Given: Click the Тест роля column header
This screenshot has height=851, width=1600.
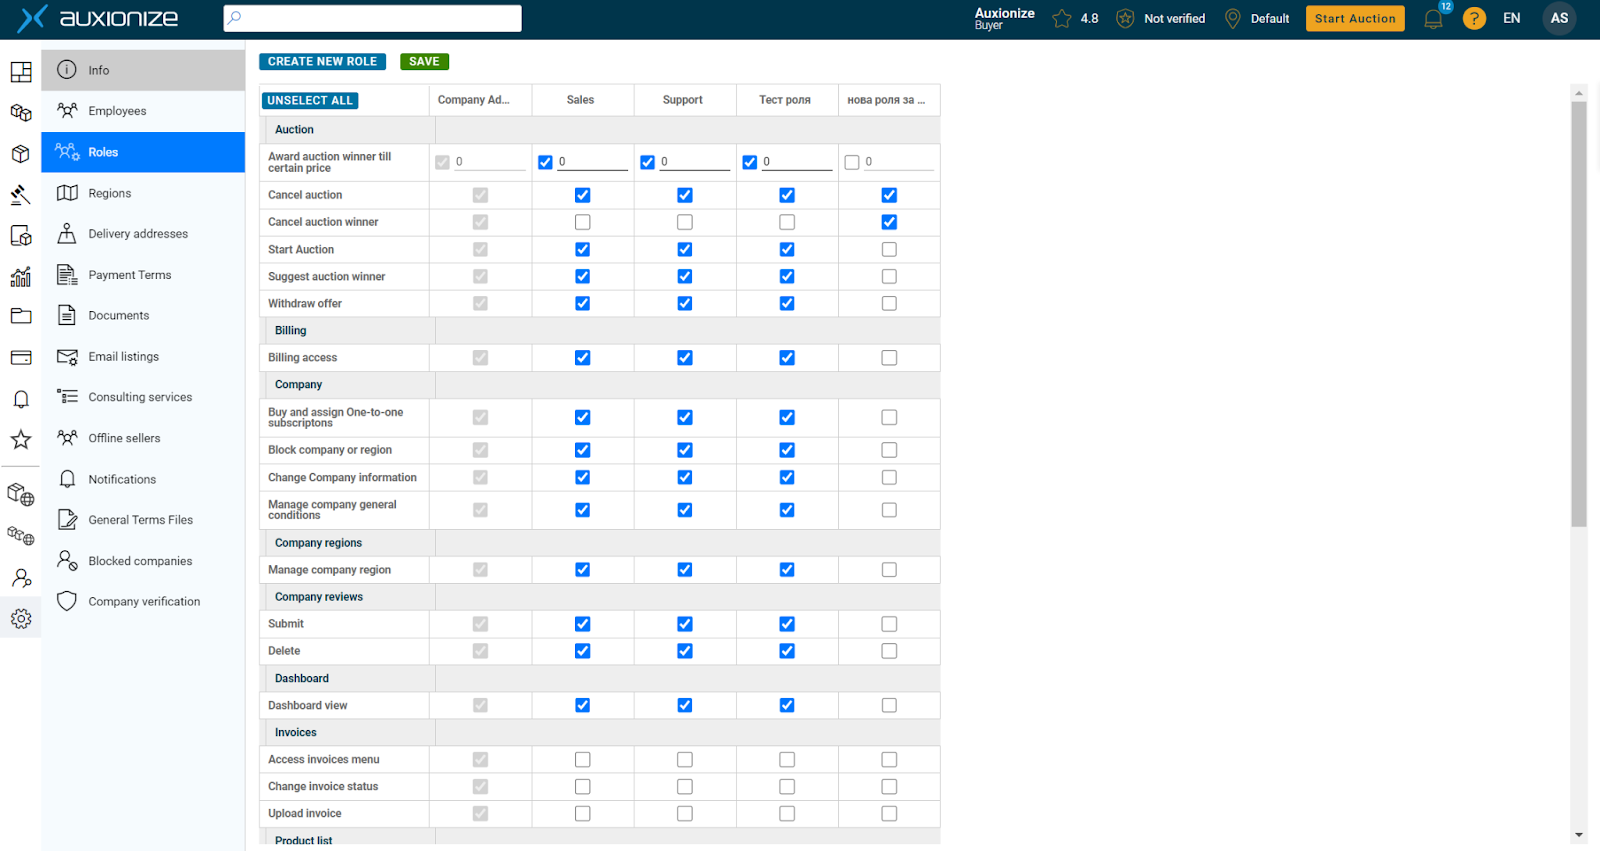Looking at the screenshot, I should pyautogui.click(x=785, y=100).
